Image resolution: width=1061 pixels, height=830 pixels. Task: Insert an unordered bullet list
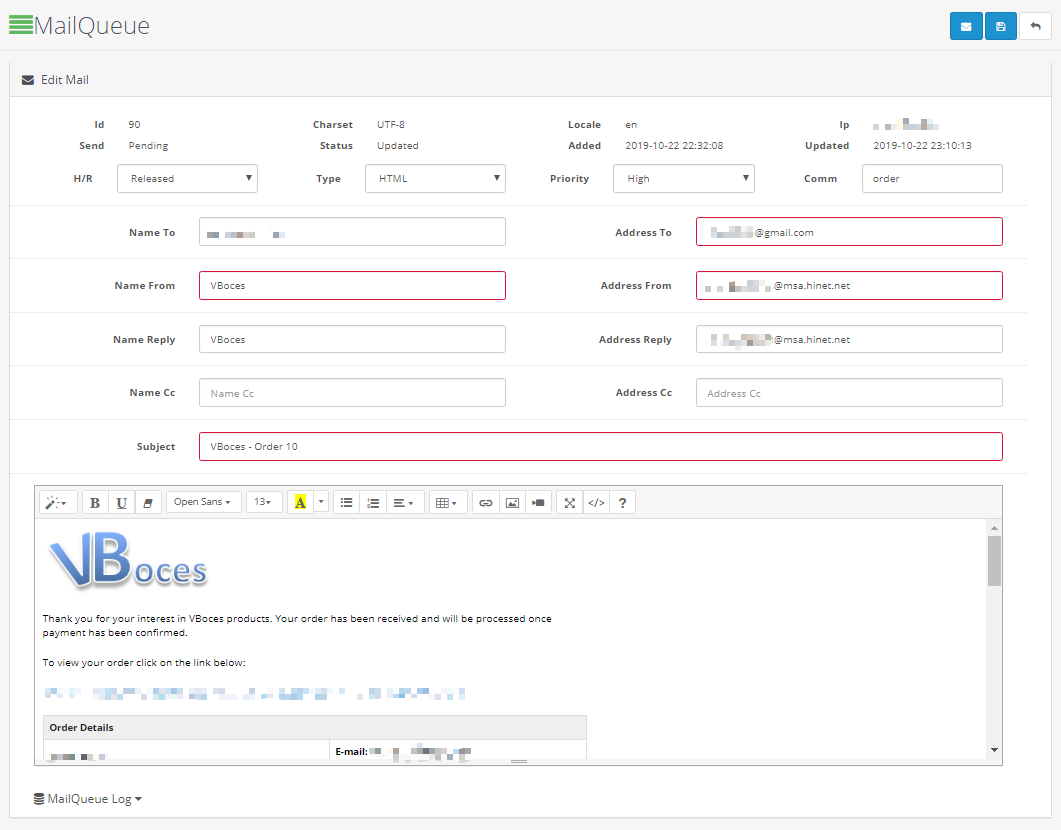pos(346,503)
